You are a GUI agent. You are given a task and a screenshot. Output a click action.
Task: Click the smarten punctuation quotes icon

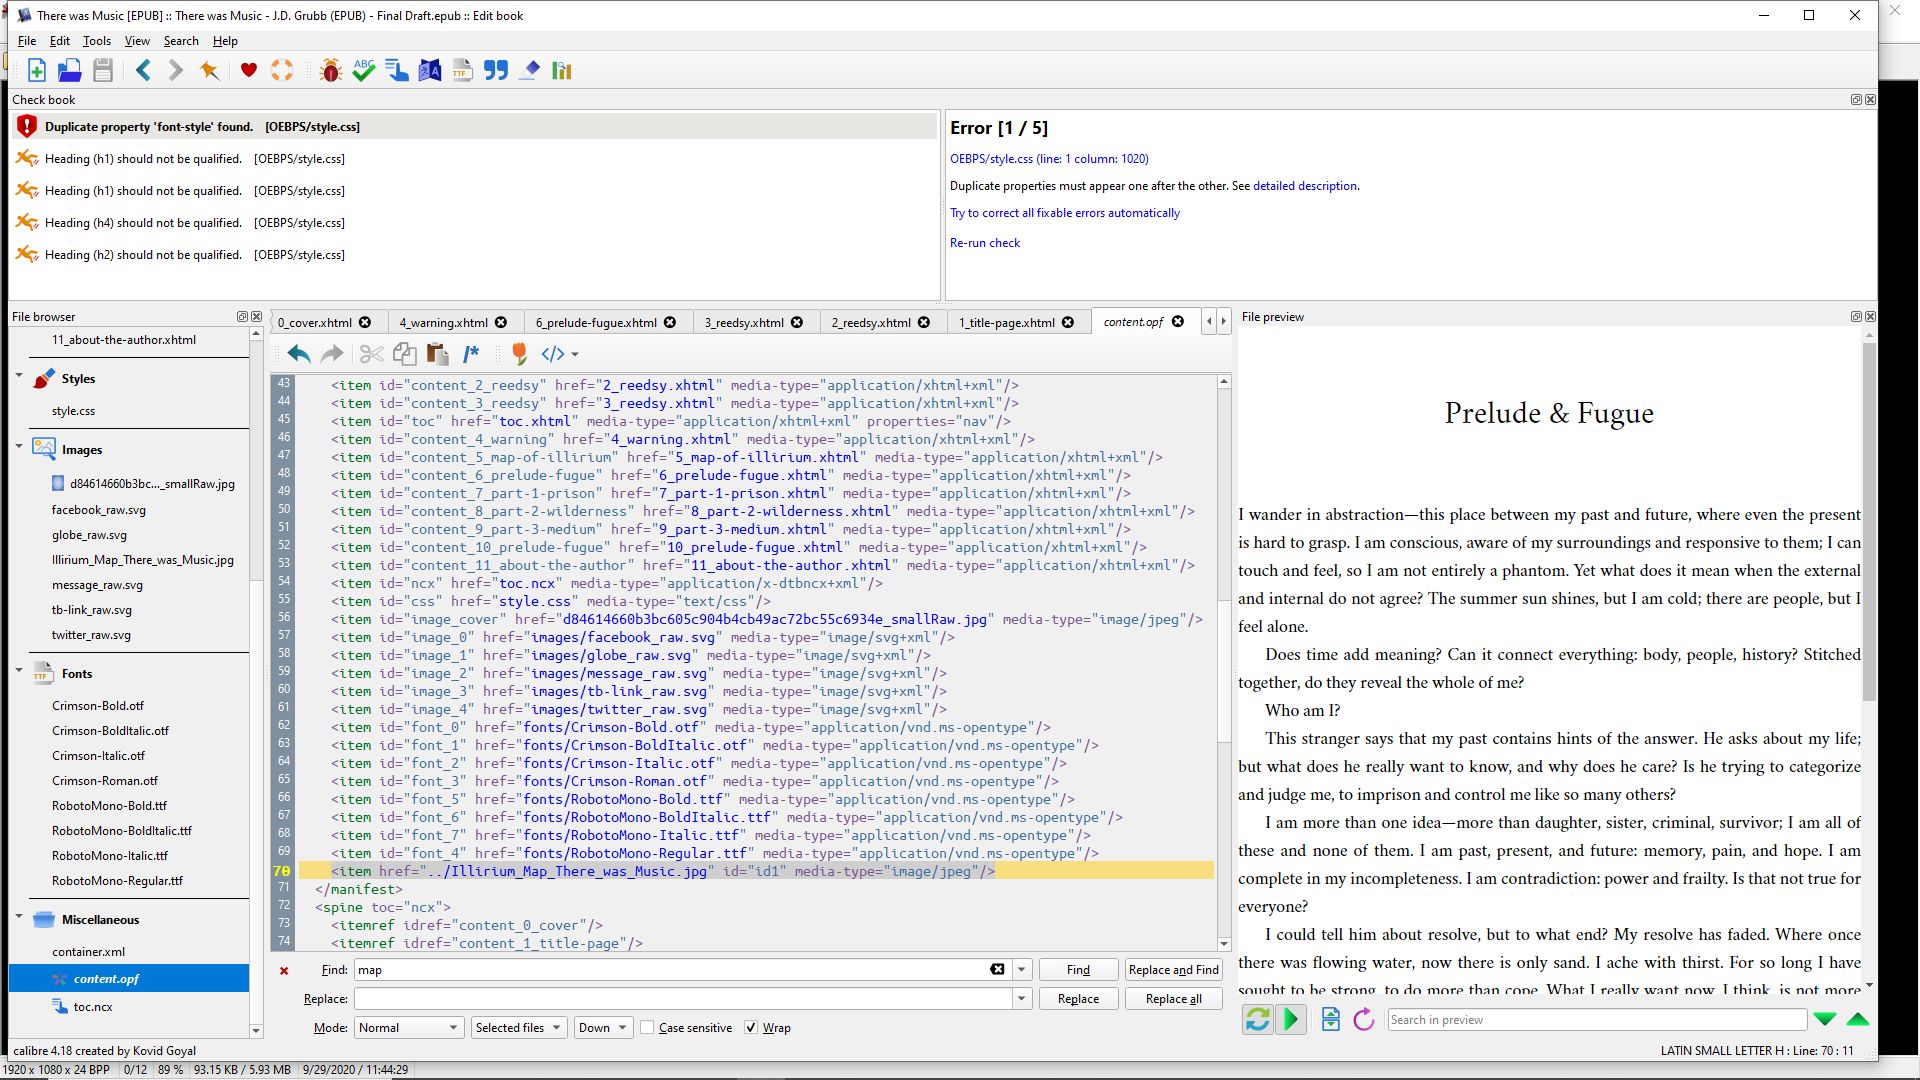coord(496,70)
